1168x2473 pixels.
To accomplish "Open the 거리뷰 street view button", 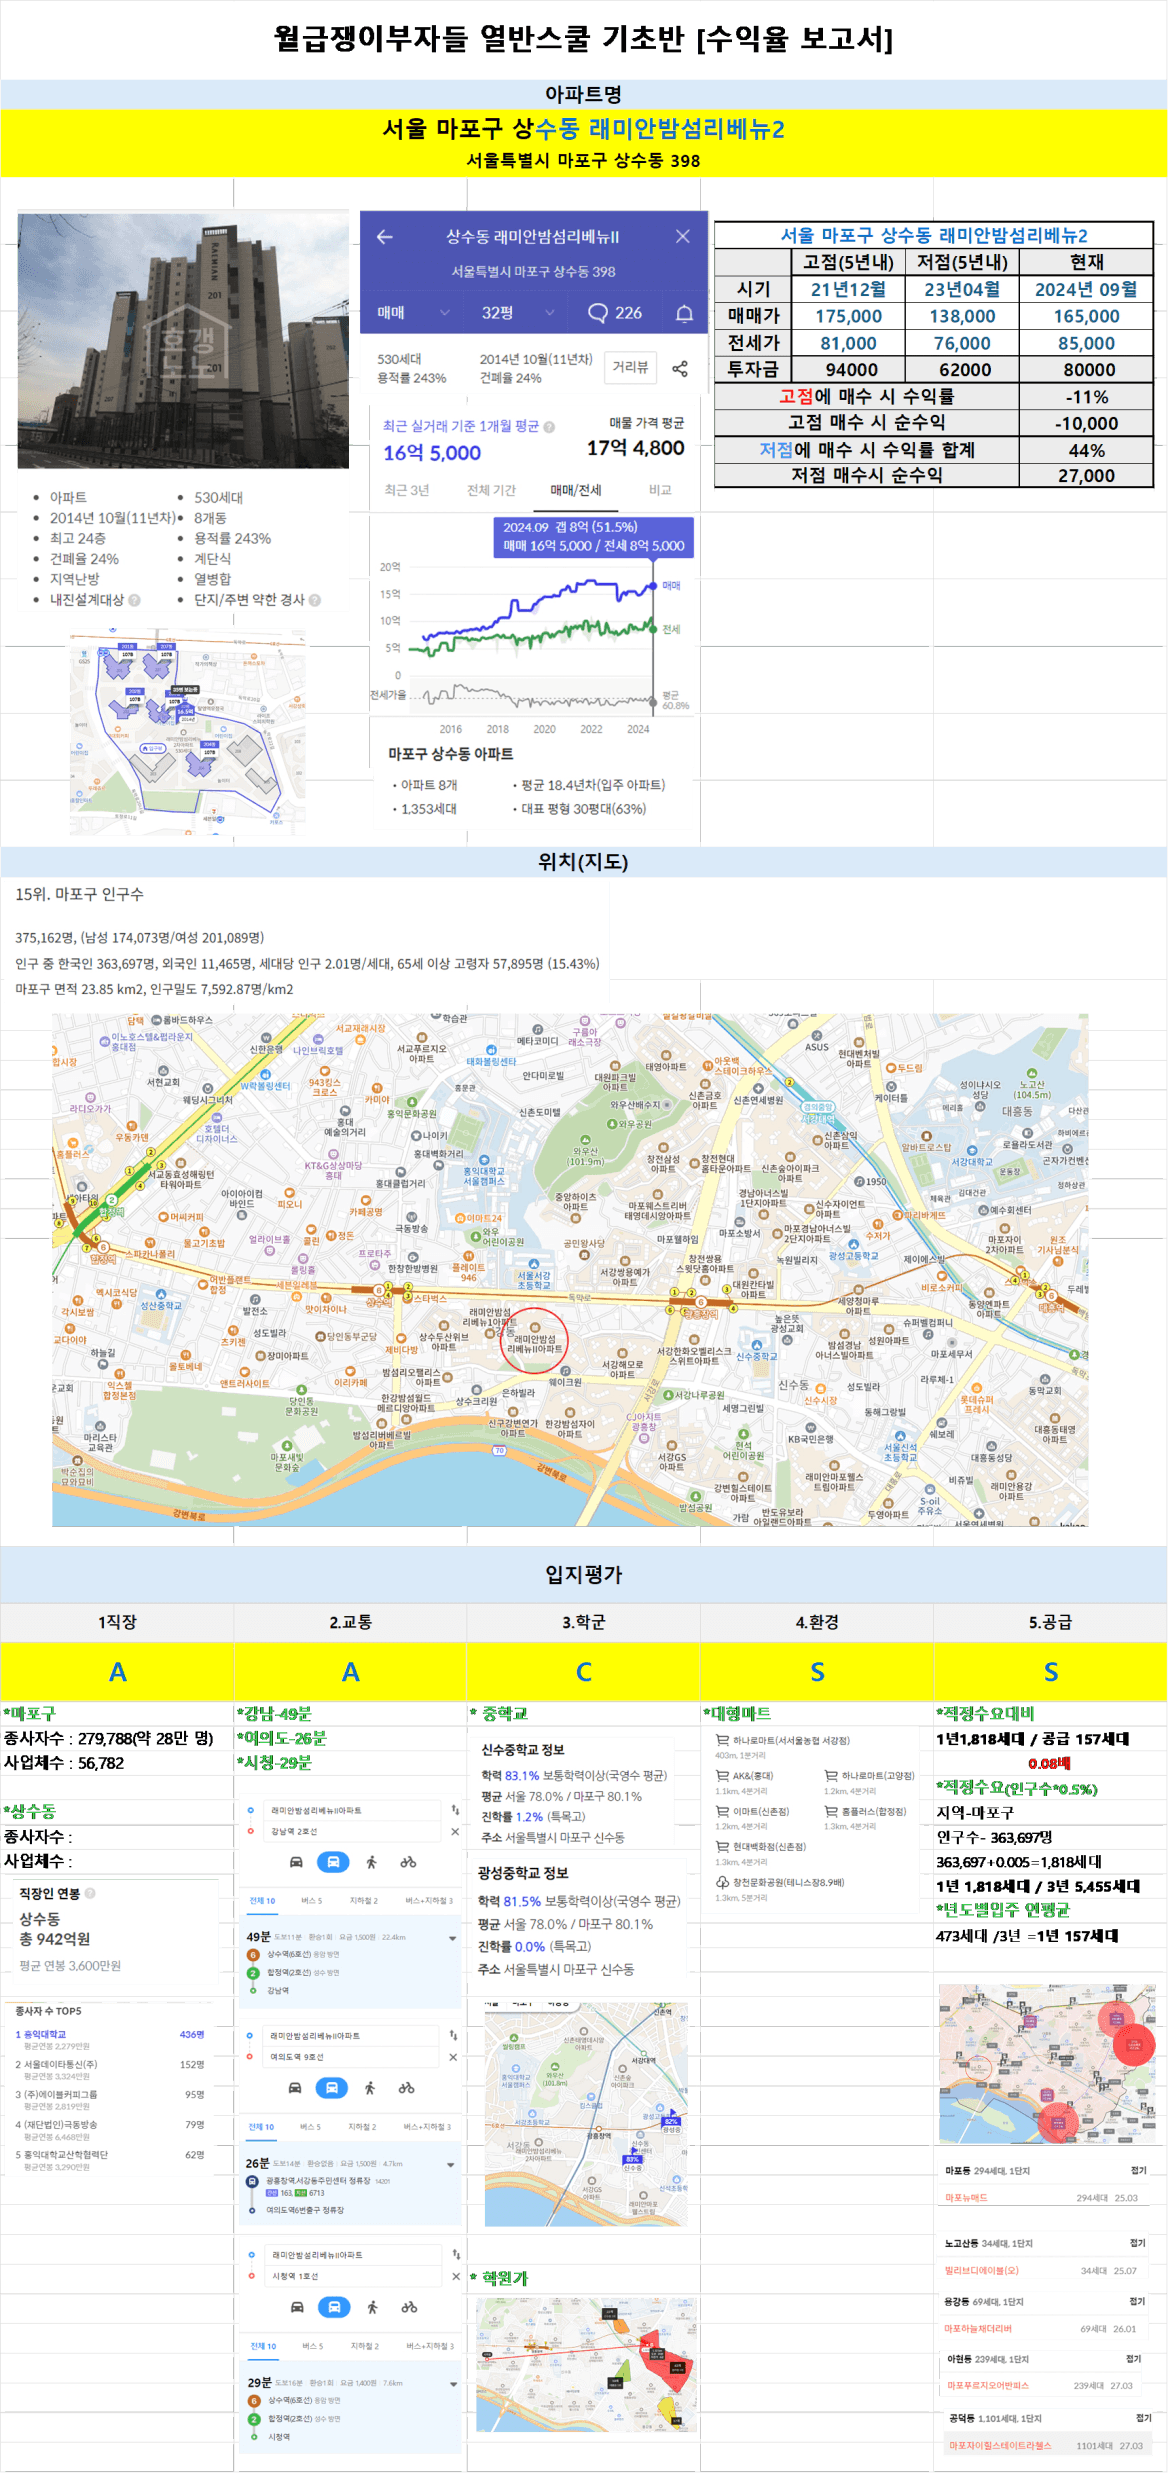I will click(631, 367).
